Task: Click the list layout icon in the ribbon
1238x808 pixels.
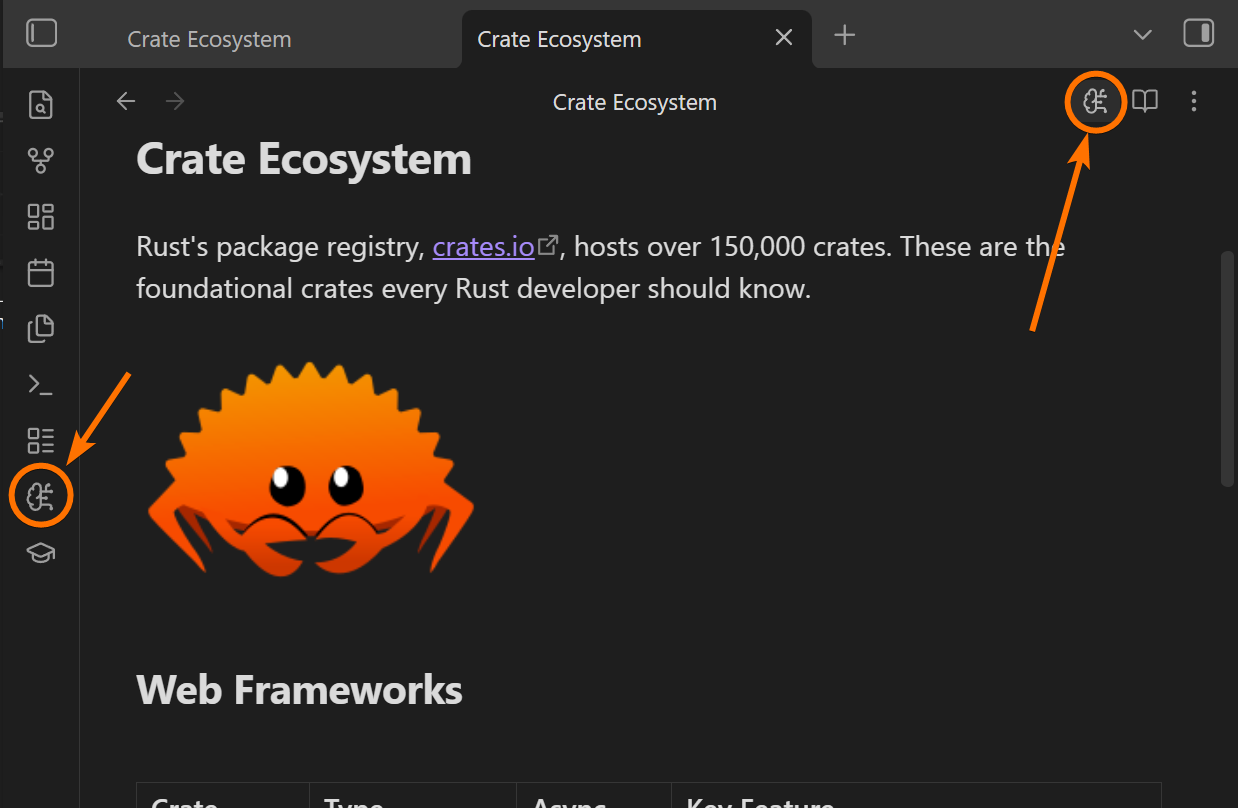Action: 41,441
